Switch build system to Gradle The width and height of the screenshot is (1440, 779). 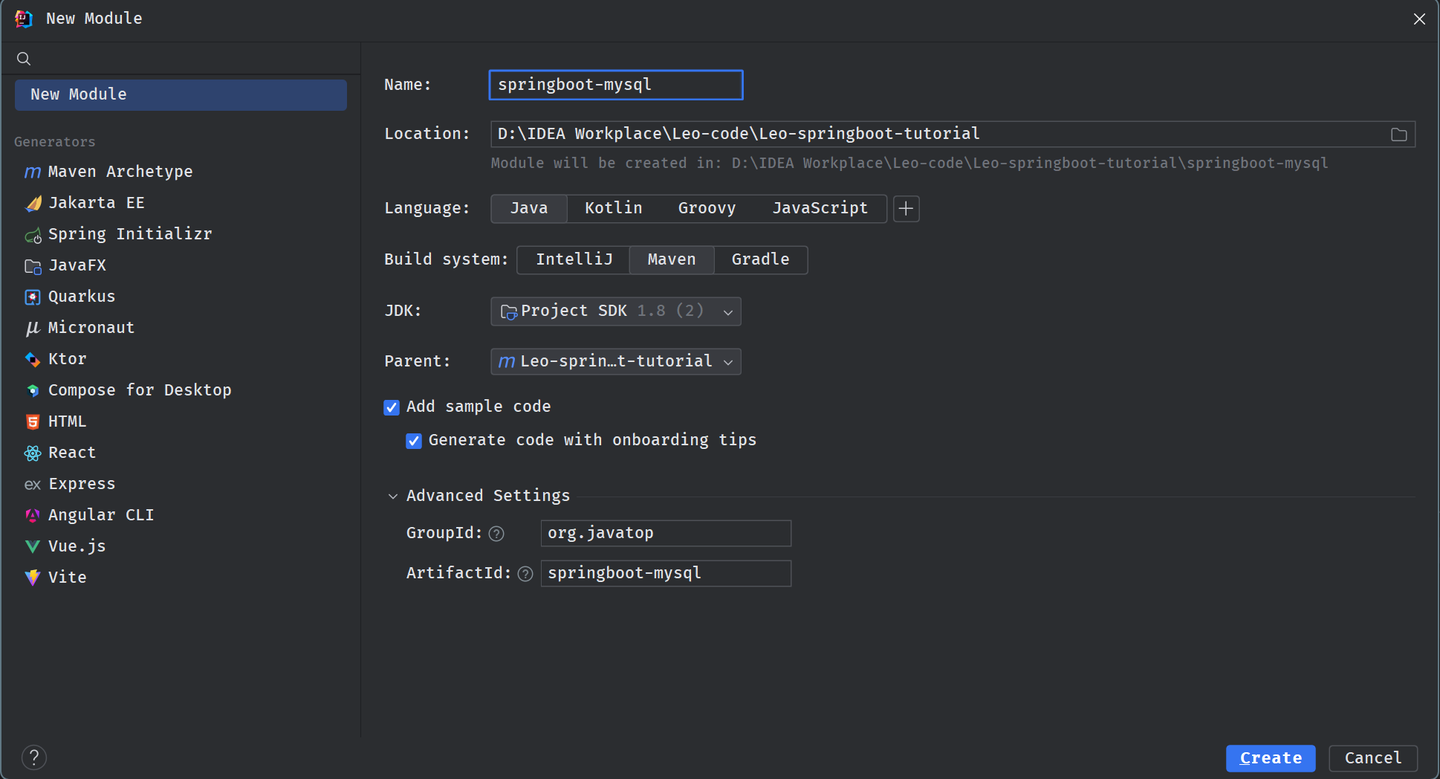pyautogui.click(x=760, y=260)
